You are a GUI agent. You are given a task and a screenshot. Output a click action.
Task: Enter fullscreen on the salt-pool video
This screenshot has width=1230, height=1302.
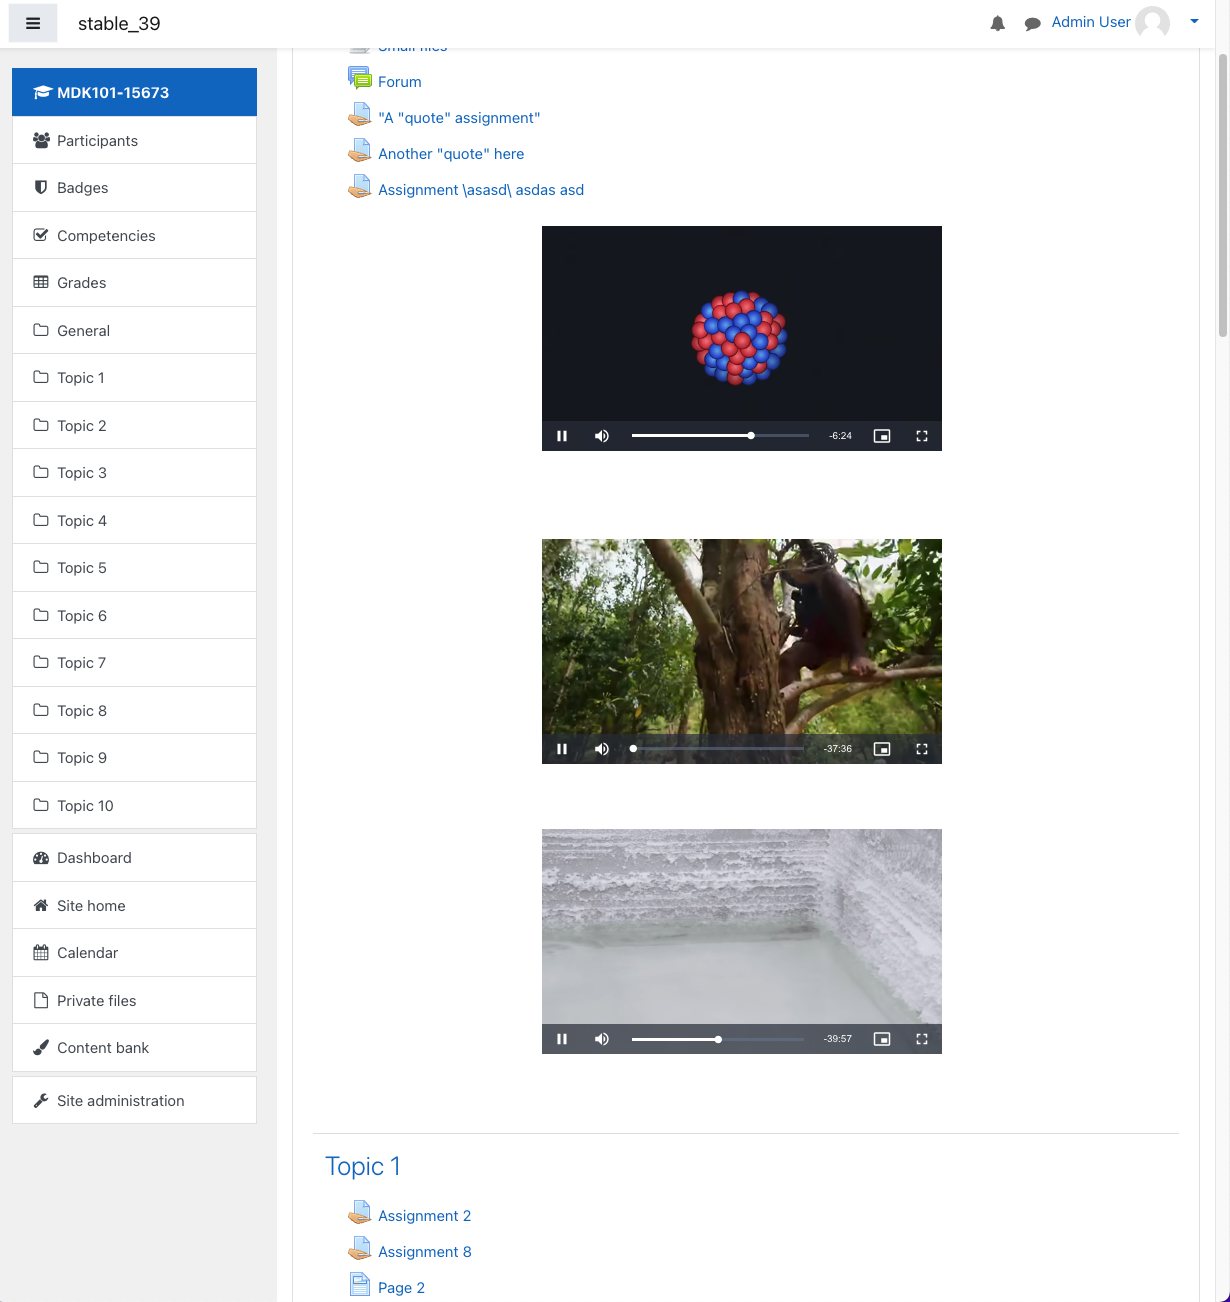[922, 1039]
